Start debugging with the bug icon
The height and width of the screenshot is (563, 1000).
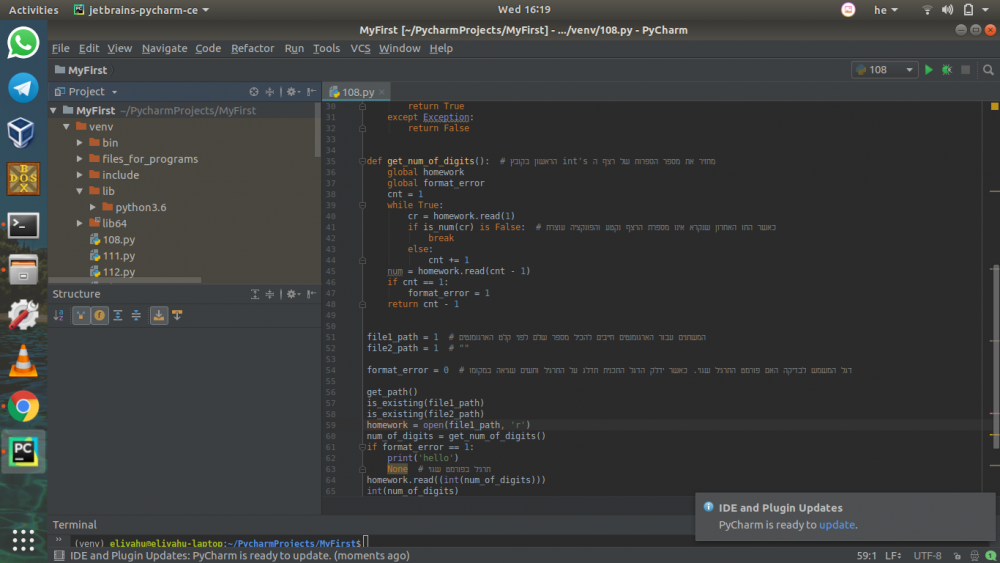[946, 70]
